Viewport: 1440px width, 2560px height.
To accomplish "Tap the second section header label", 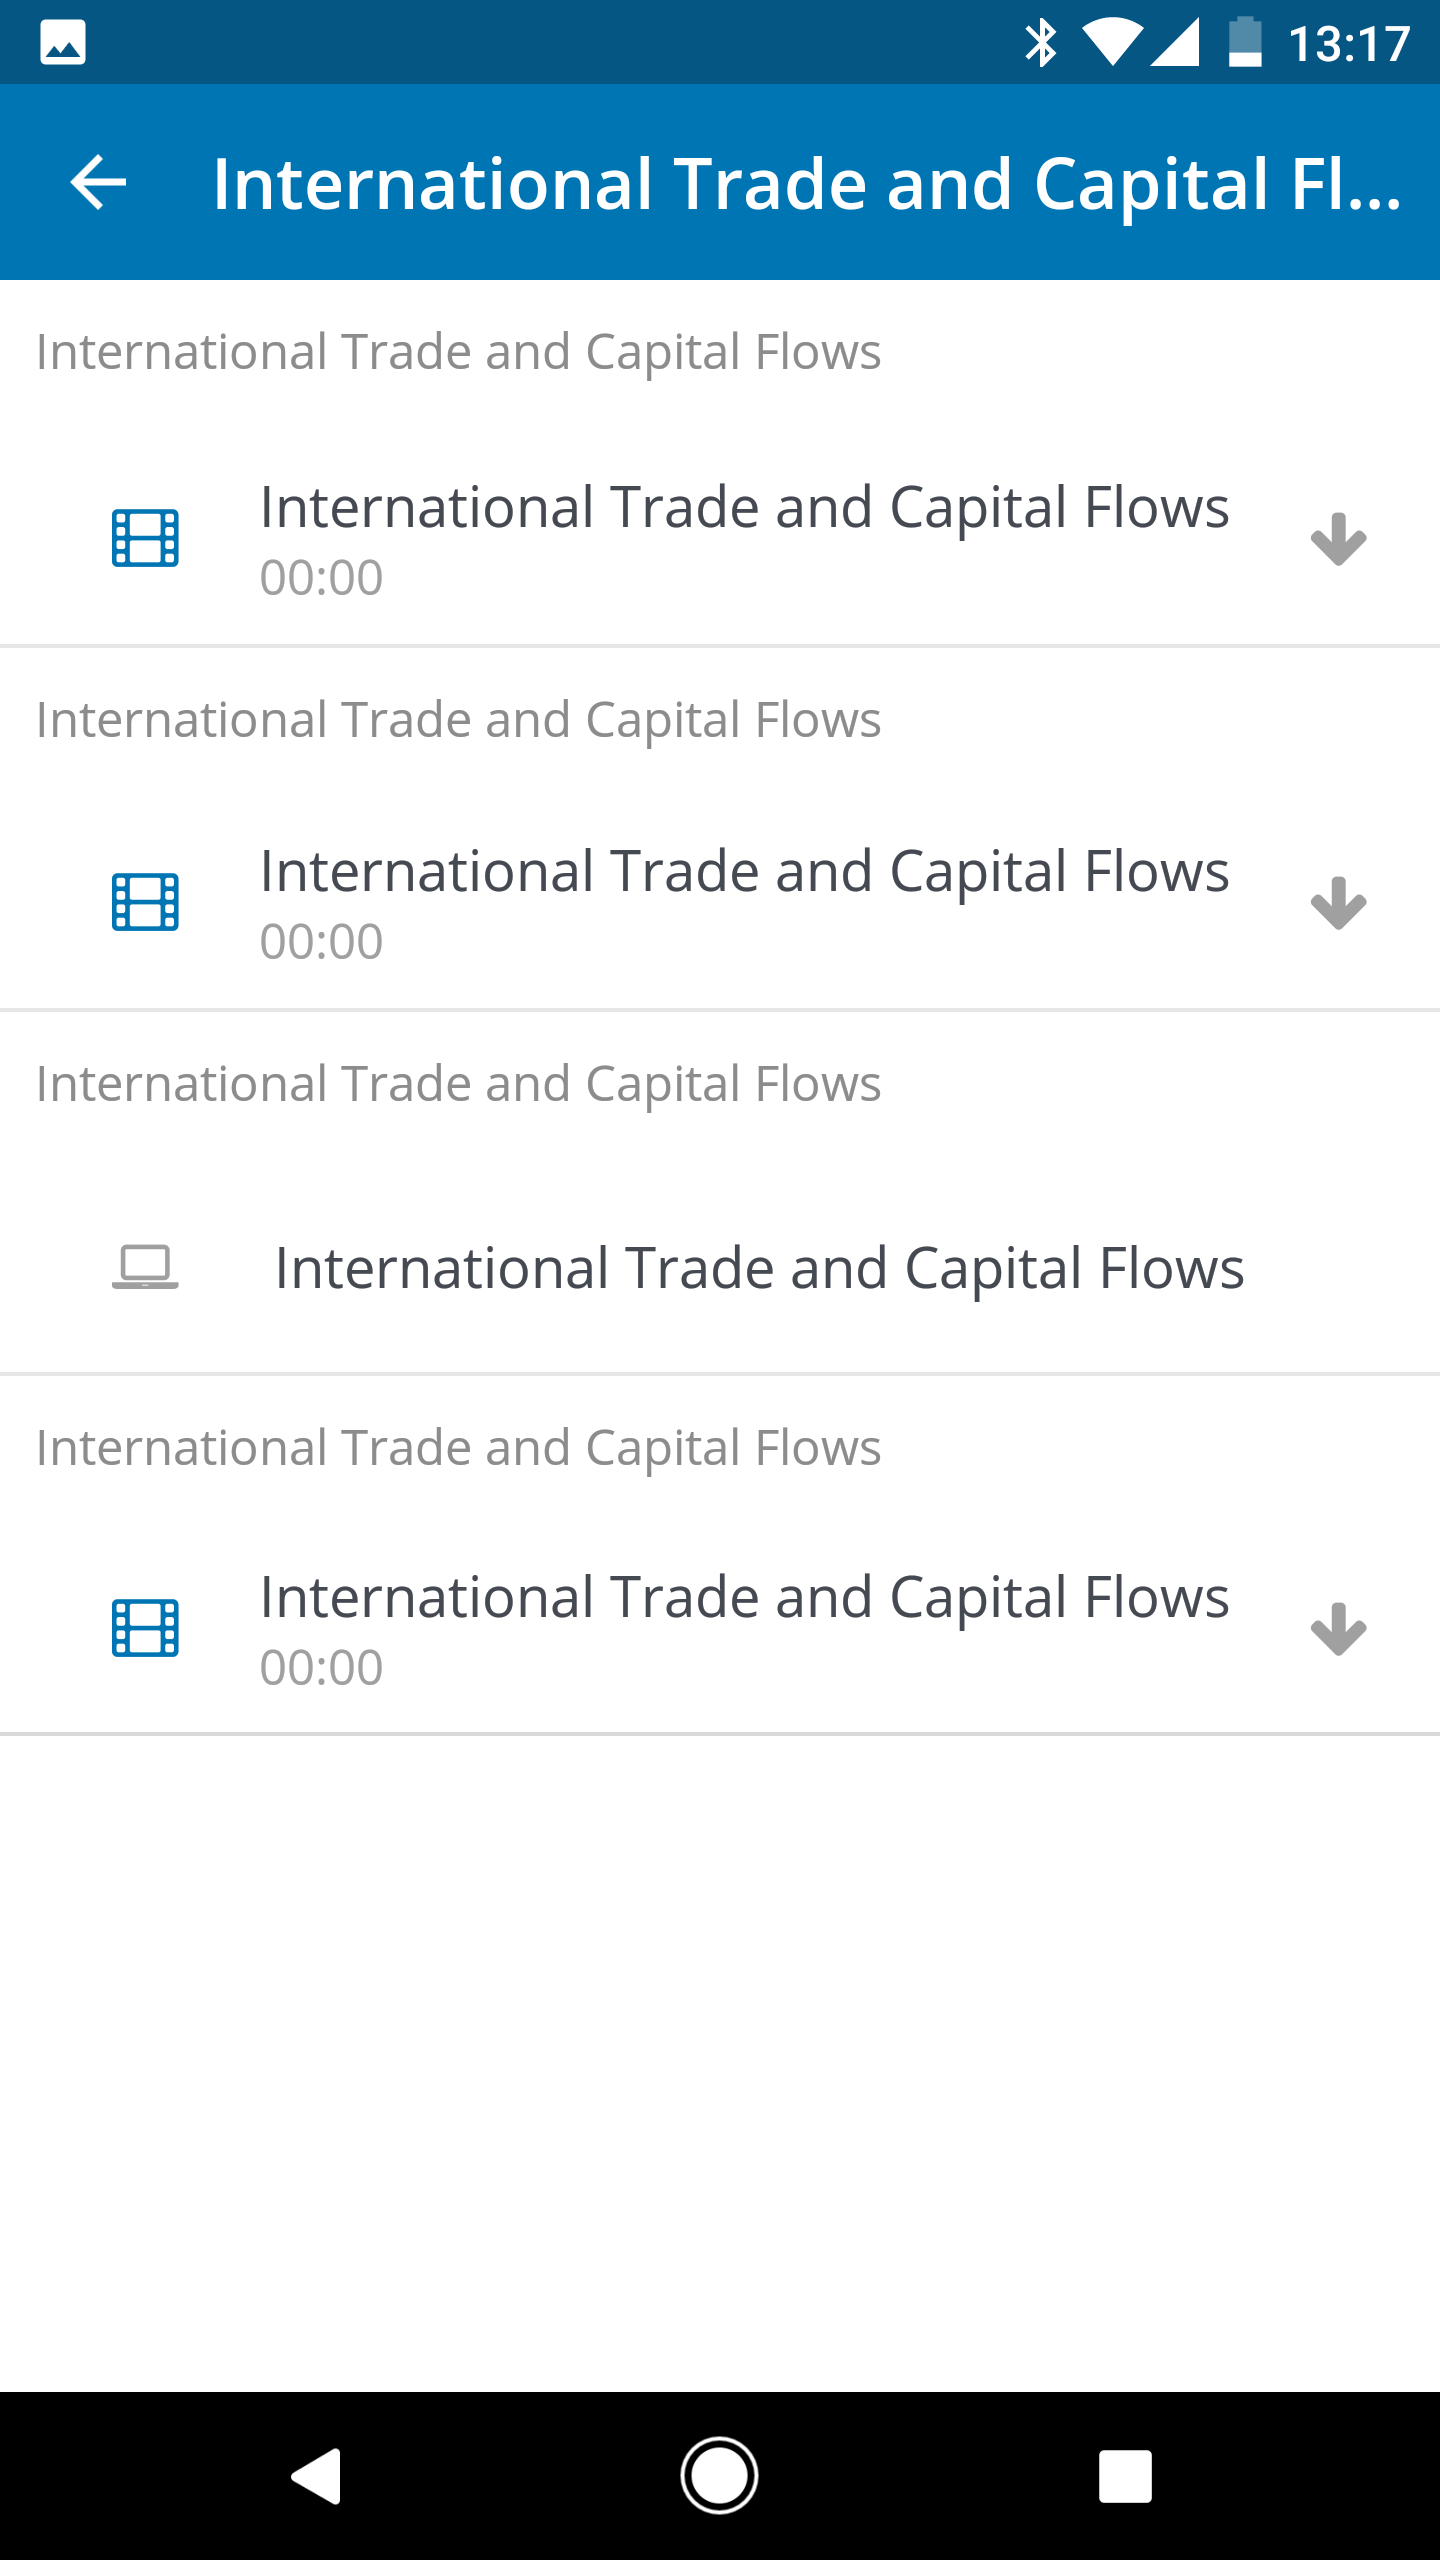I will tap(459, 720).
